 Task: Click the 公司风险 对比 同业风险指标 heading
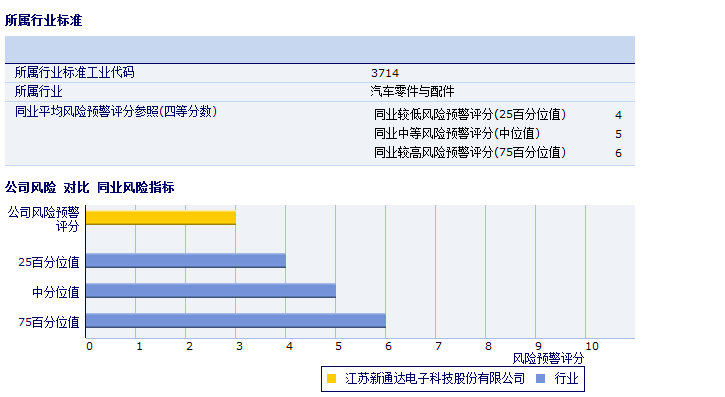tap(90, 188)
